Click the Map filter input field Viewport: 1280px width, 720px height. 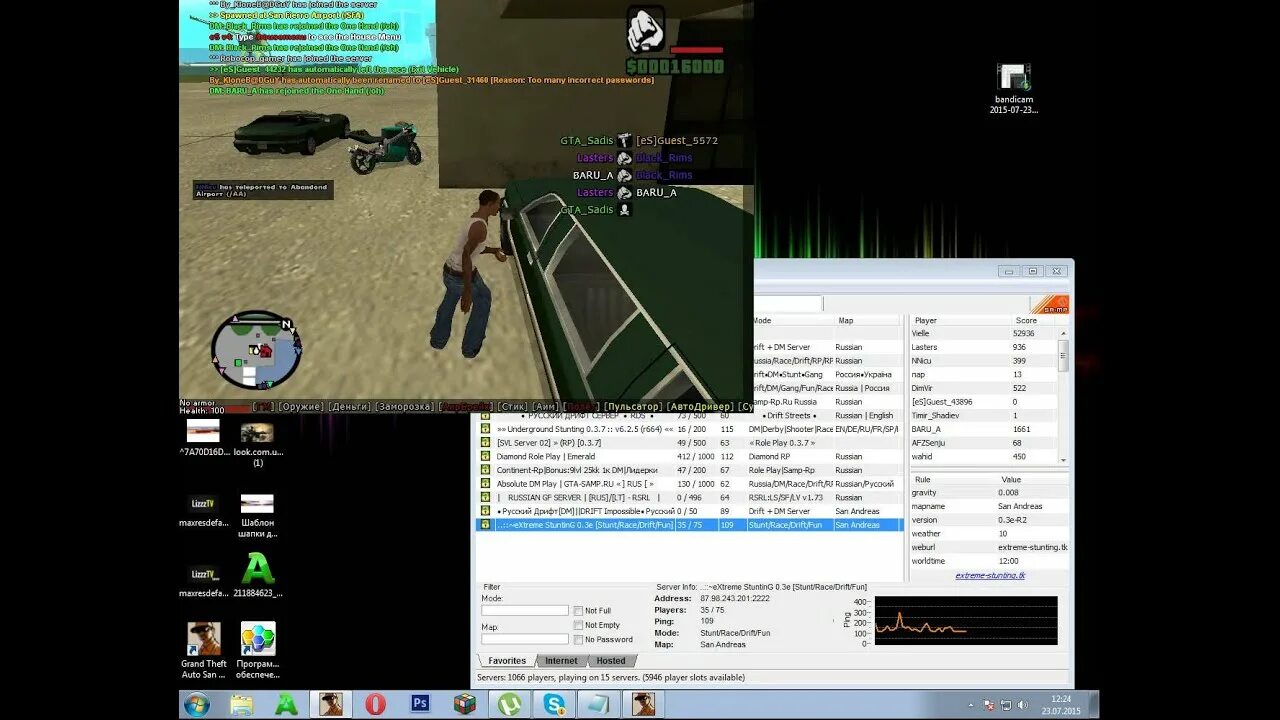525,639
